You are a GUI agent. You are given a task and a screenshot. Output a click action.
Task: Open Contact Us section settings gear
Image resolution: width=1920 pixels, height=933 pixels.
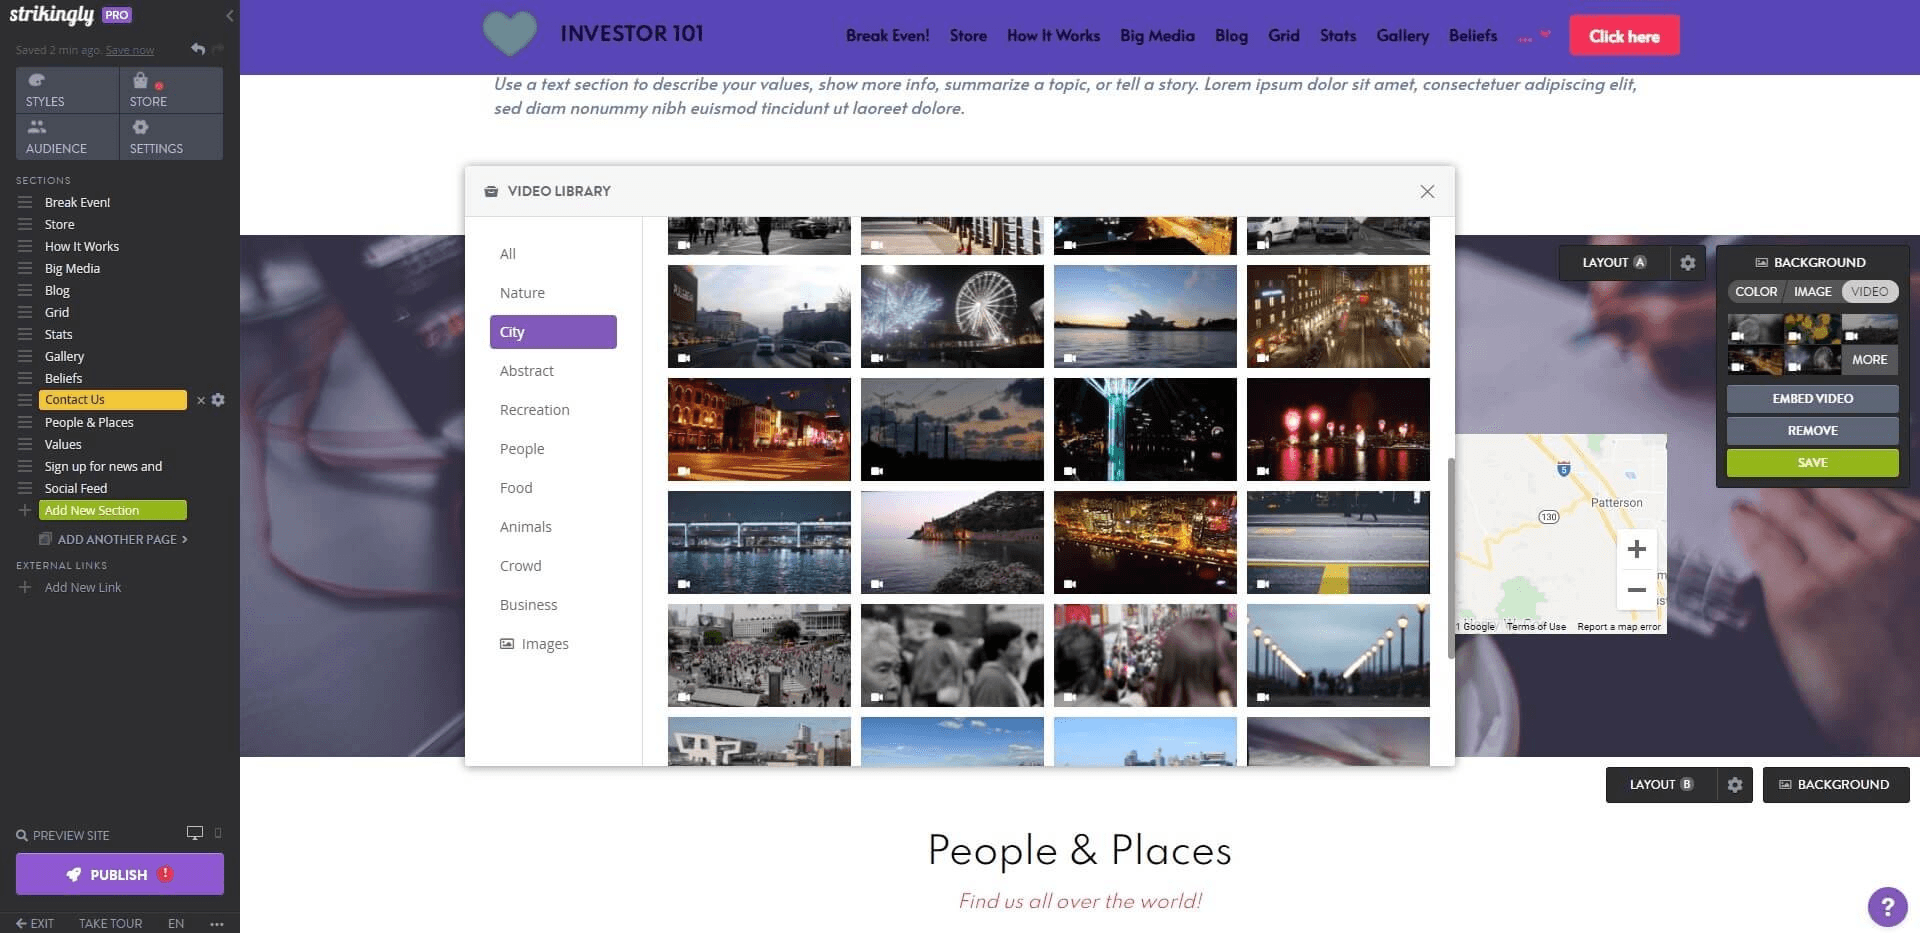coord(218,400)
